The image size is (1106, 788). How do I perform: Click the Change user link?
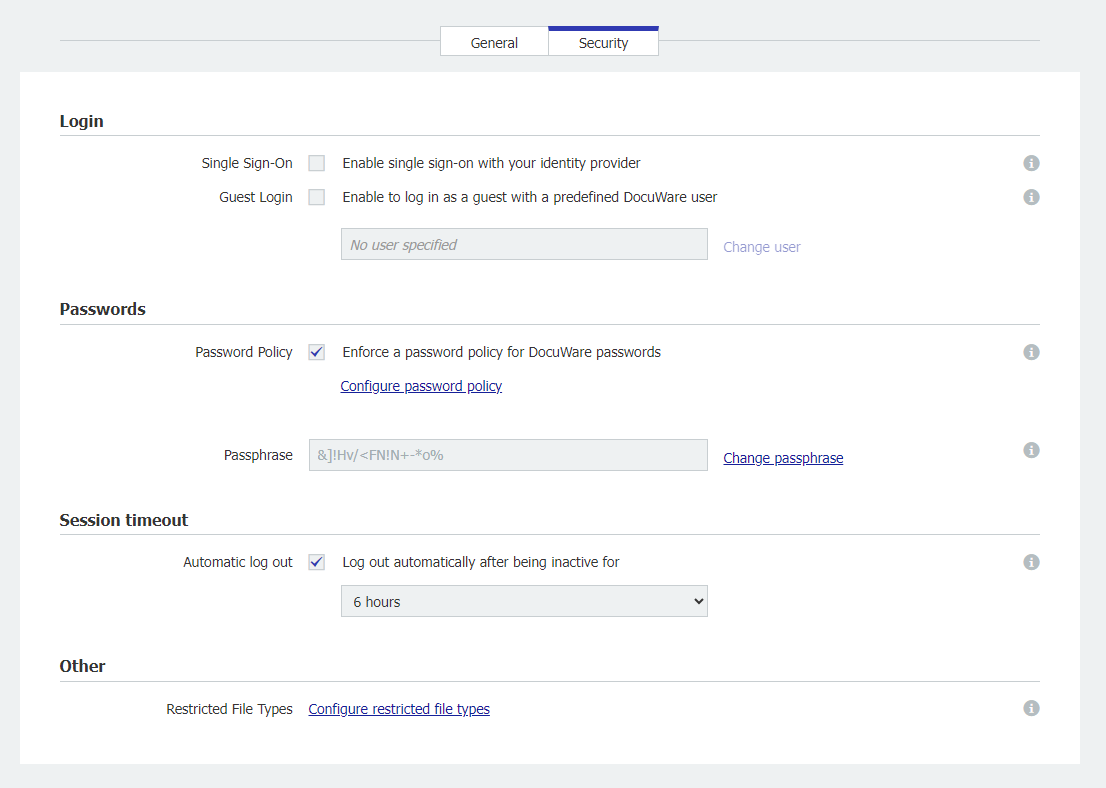(762, 247)
